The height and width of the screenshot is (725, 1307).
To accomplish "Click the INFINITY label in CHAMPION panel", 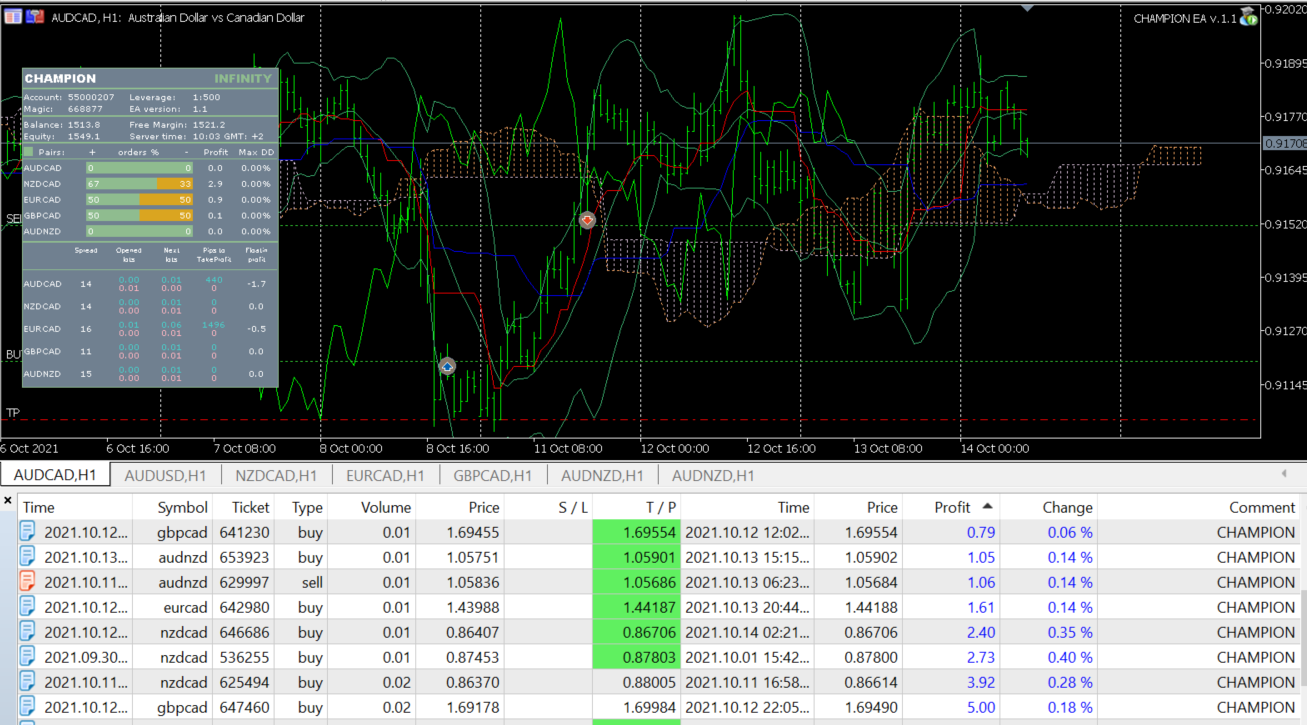I will pos(242,79).
